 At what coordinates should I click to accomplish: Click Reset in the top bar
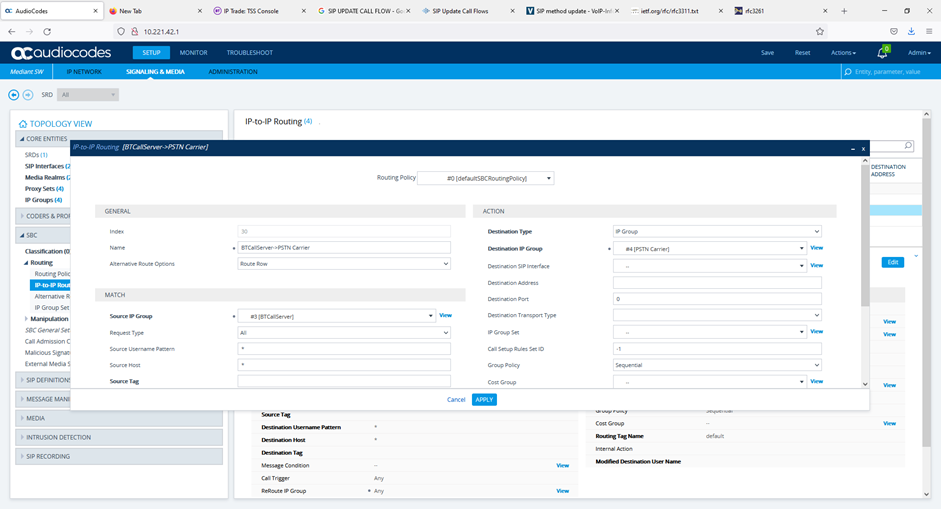click(802, 53)
